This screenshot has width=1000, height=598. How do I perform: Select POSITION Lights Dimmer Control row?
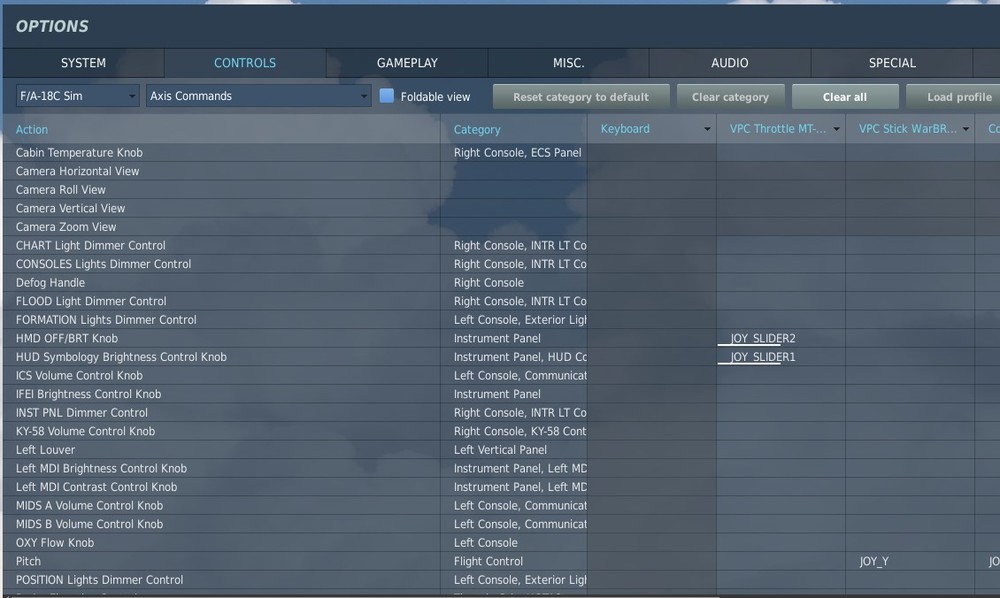(221, 580)
